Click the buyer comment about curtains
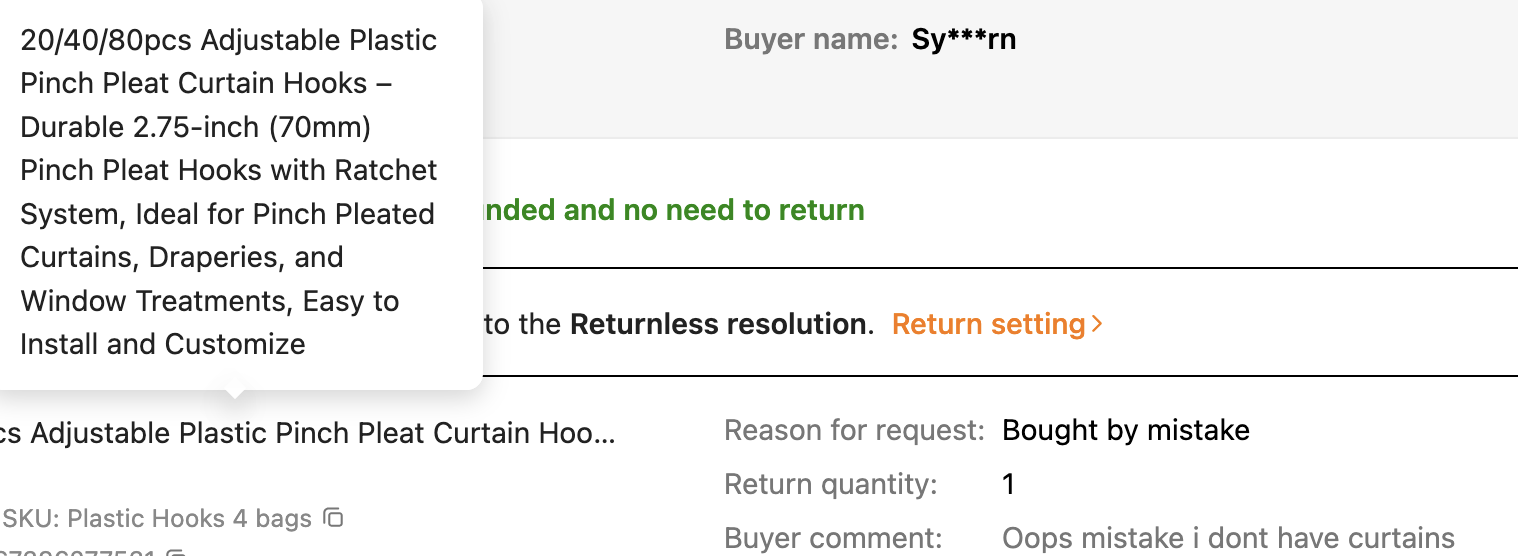 coord(1228,538)
